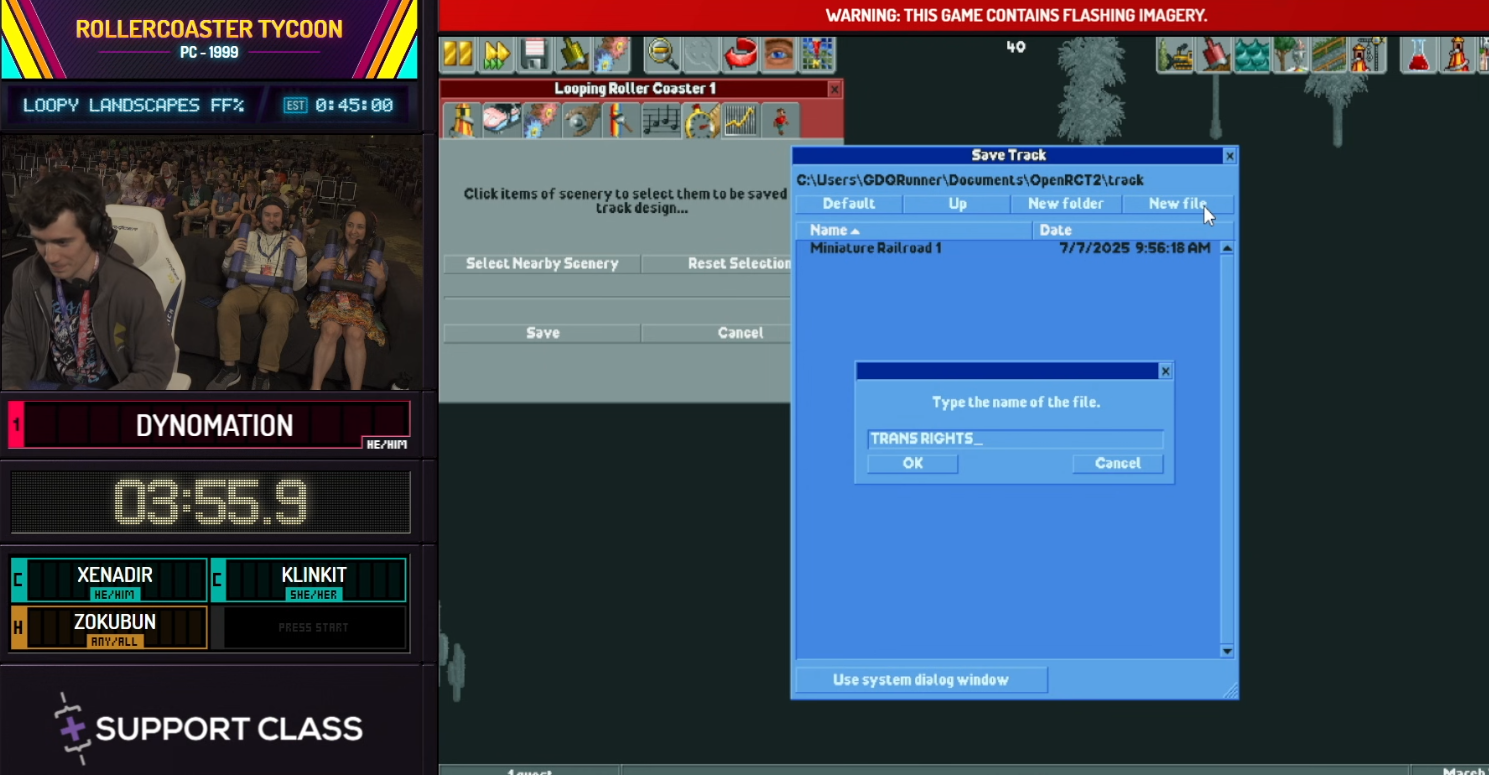
Task: Open the gold shovel construction options
Action: 572,54
